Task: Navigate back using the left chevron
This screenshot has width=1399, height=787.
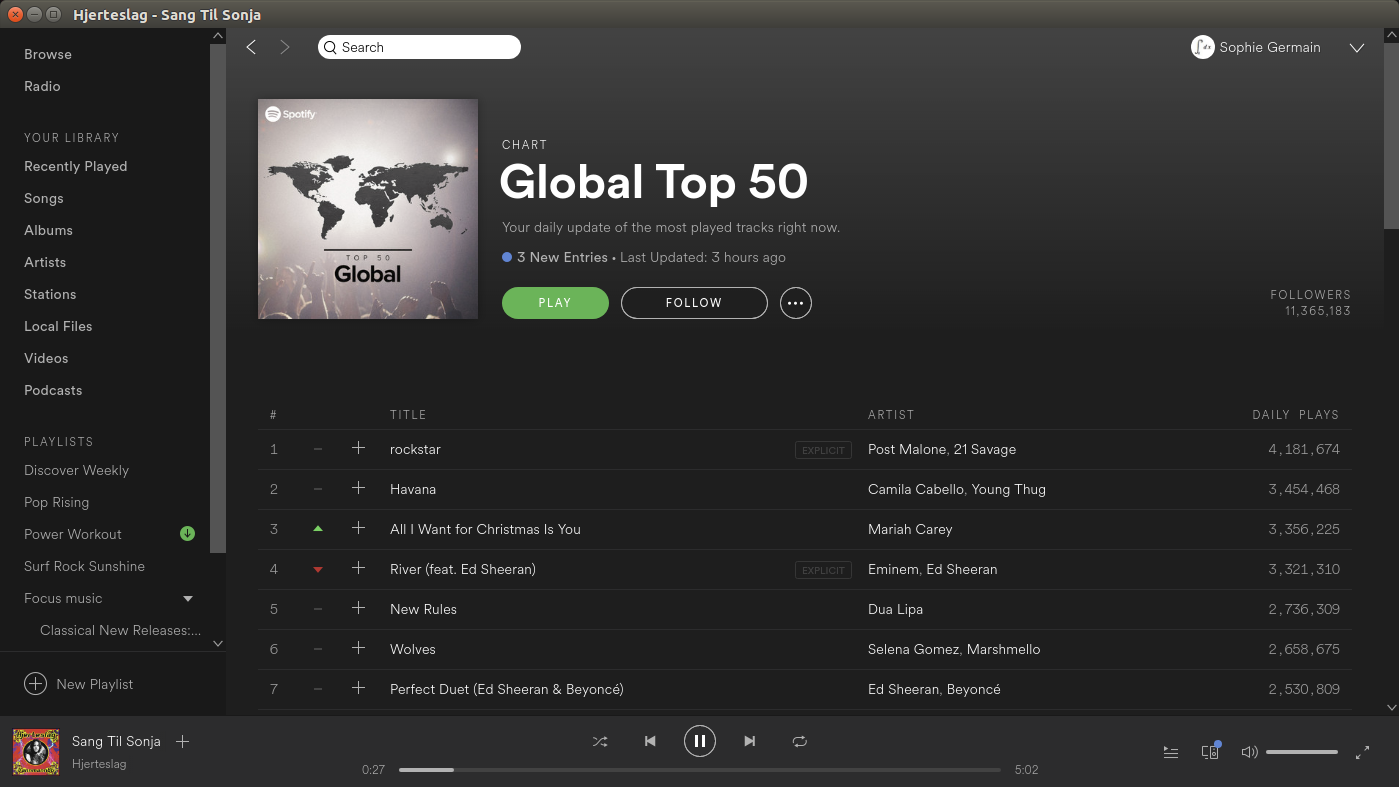Action: (x=251, y=47)
